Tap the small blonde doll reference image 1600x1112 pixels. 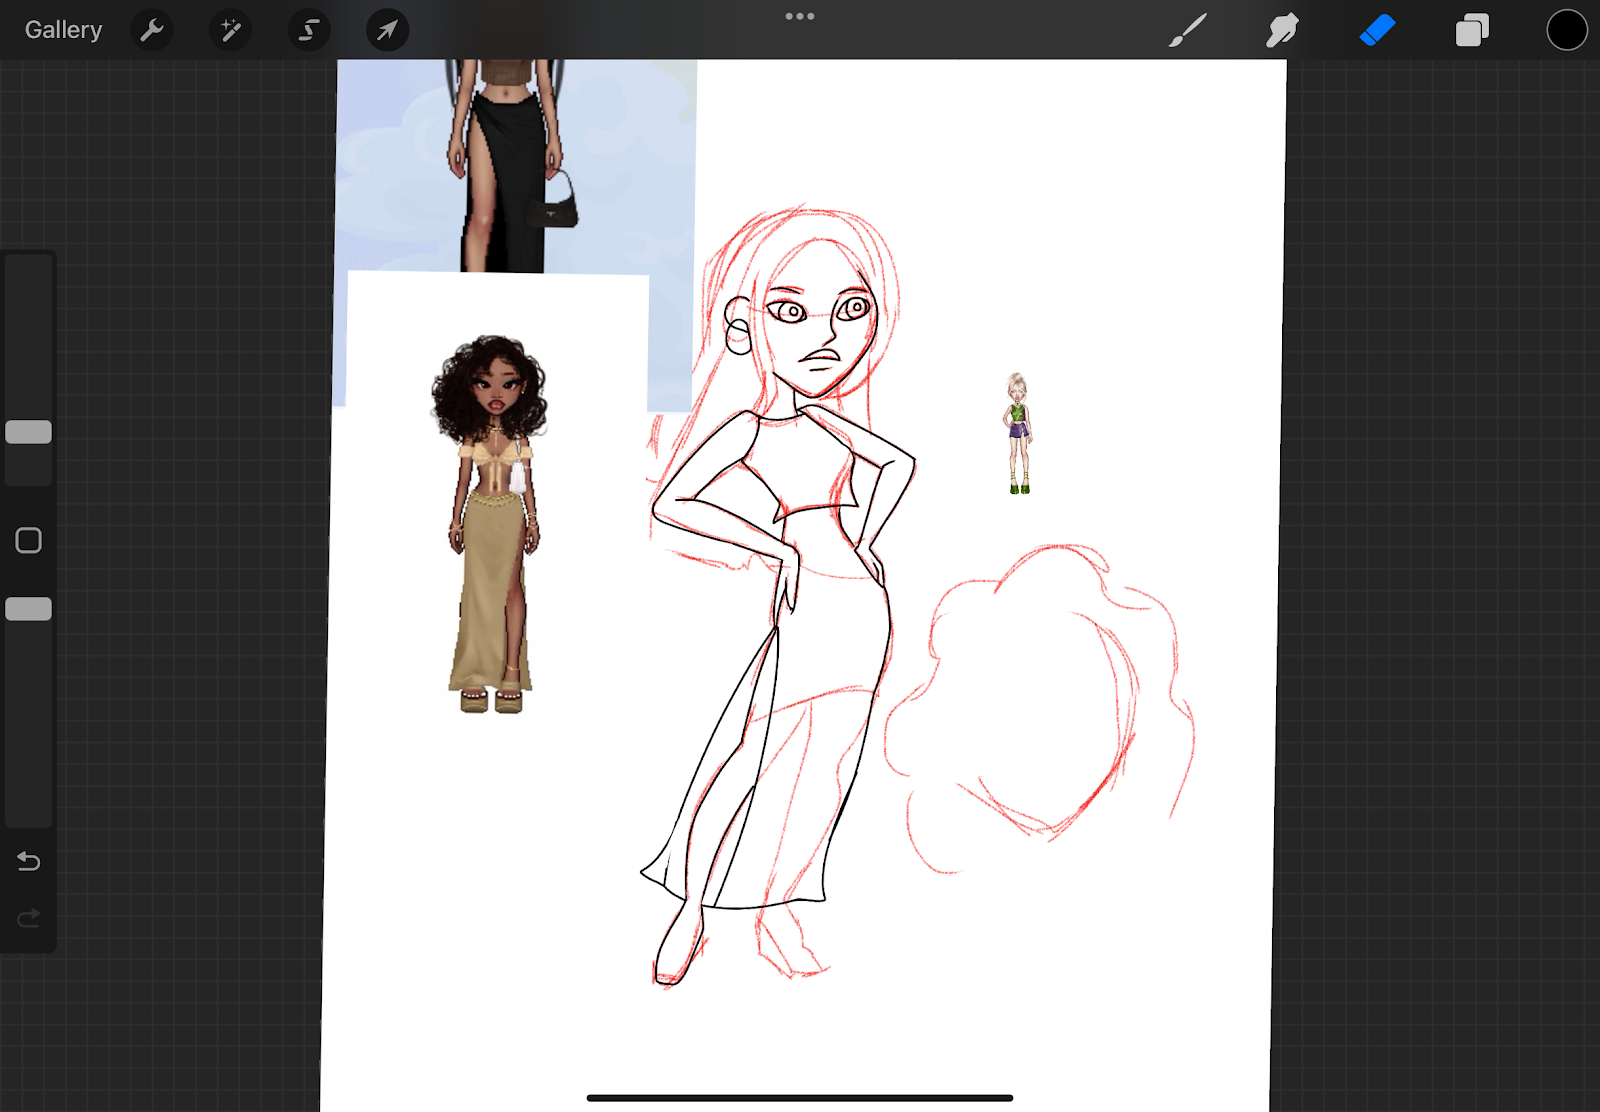click(1017, 434)
